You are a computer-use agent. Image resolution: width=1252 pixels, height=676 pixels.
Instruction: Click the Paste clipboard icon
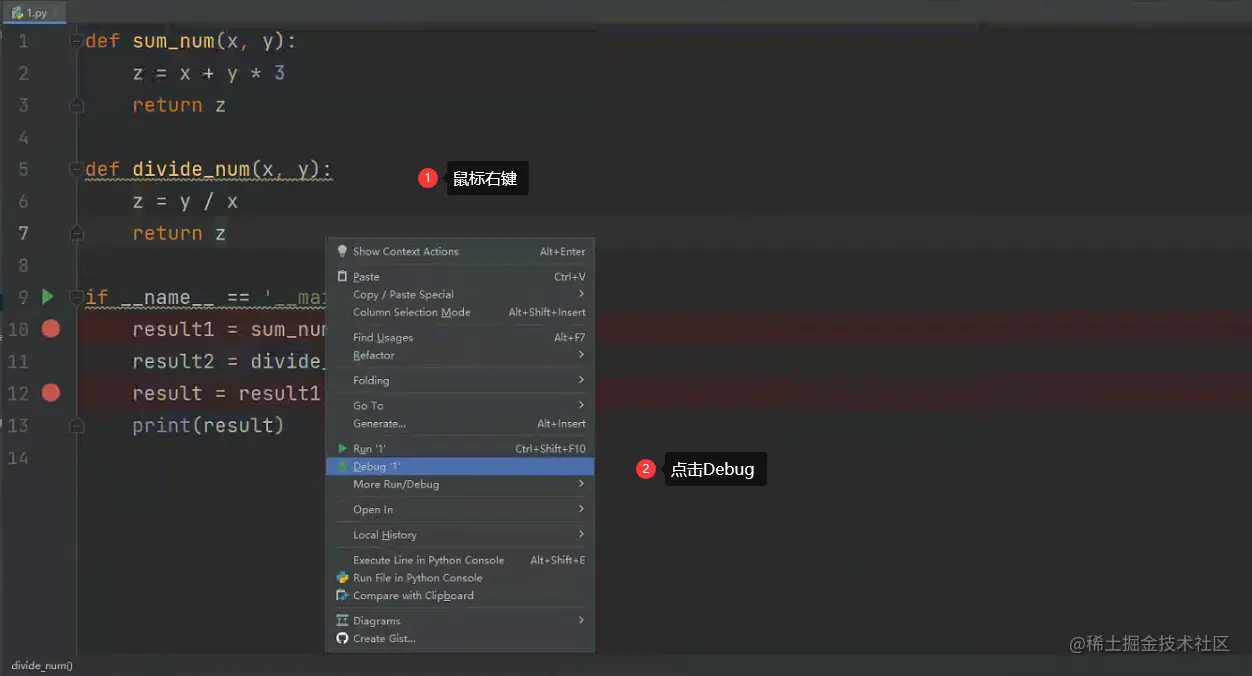pyautogui.click(x=342, y=276)
